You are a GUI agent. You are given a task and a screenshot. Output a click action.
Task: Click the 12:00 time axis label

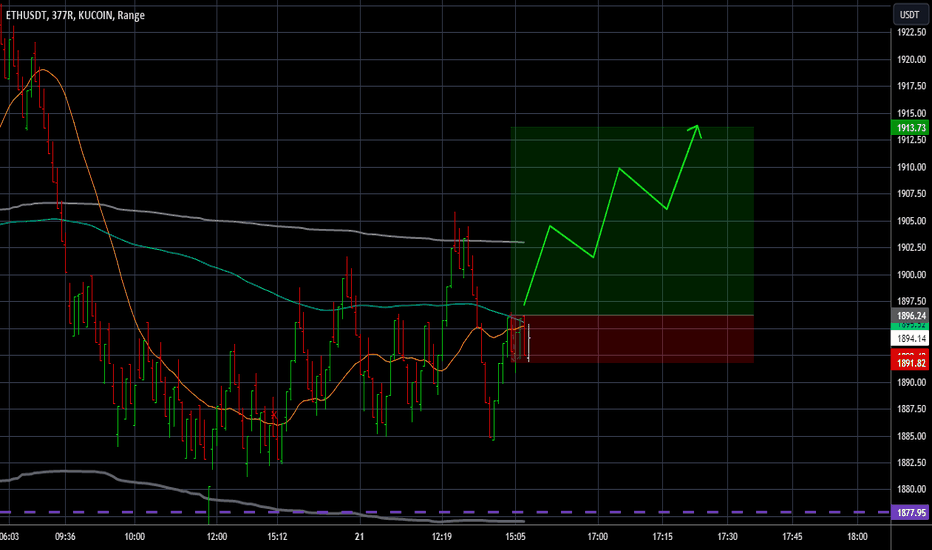point(217,537)
